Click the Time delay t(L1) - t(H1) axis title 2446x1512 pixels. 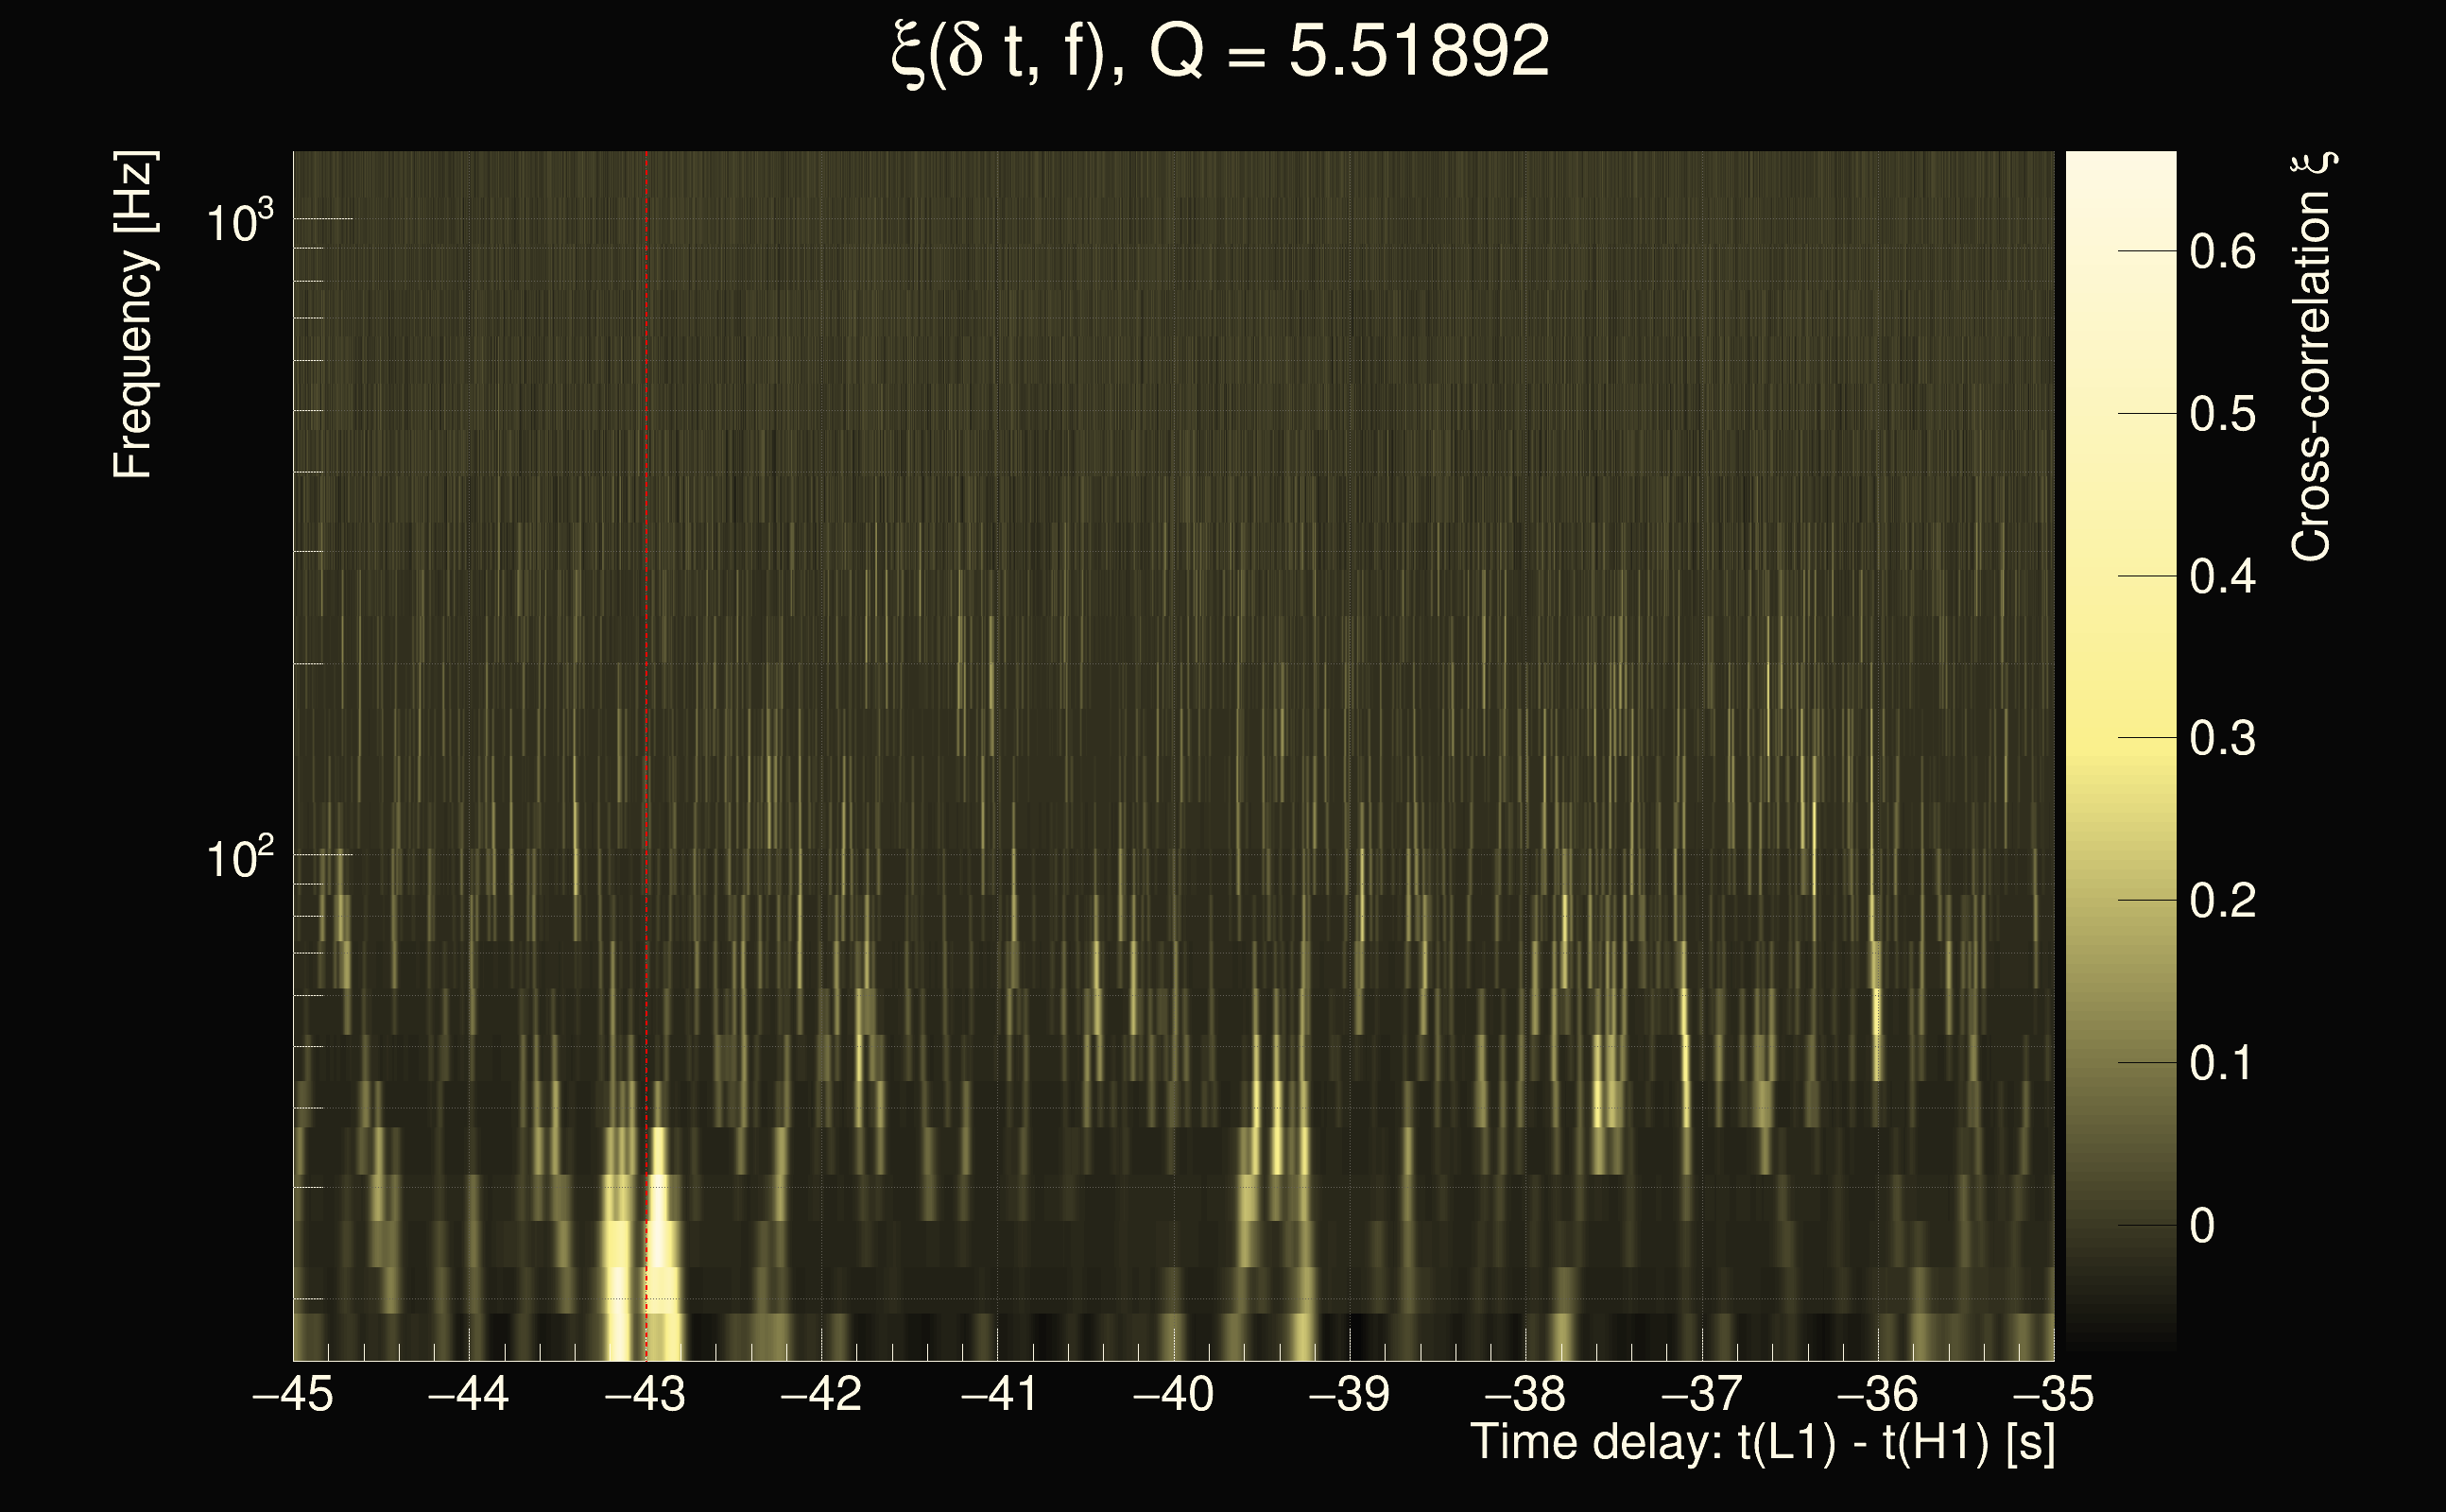(1762, 1443)
